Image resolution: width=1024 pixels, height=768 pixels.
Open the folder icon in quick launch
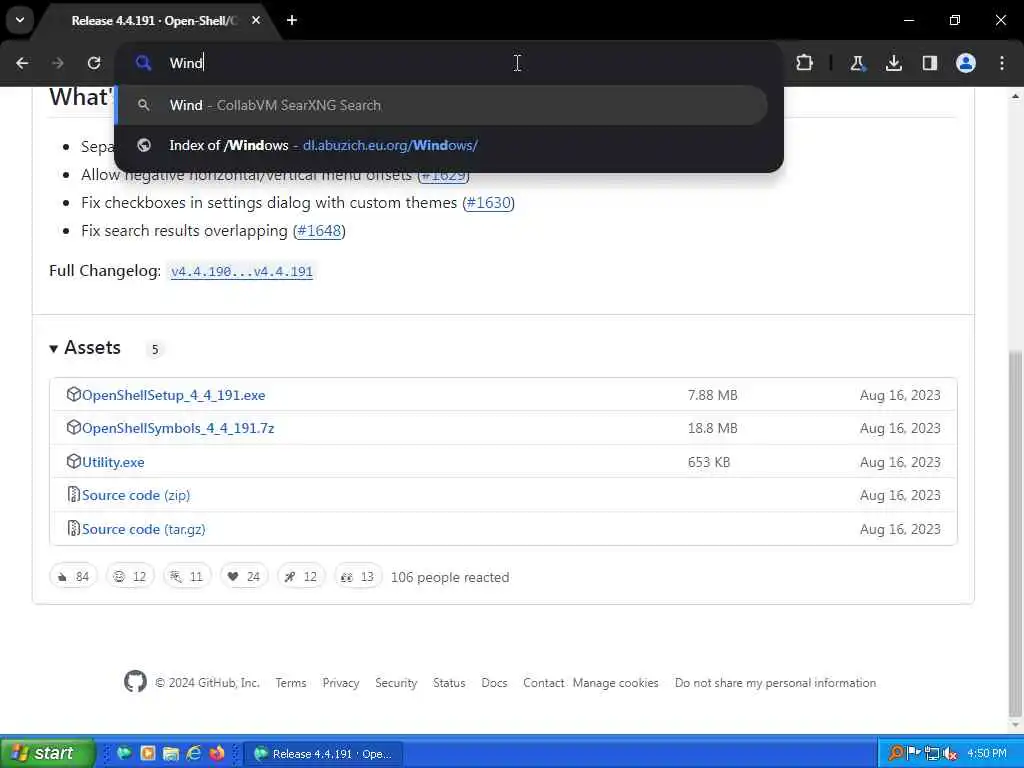(x=170, y=753)
